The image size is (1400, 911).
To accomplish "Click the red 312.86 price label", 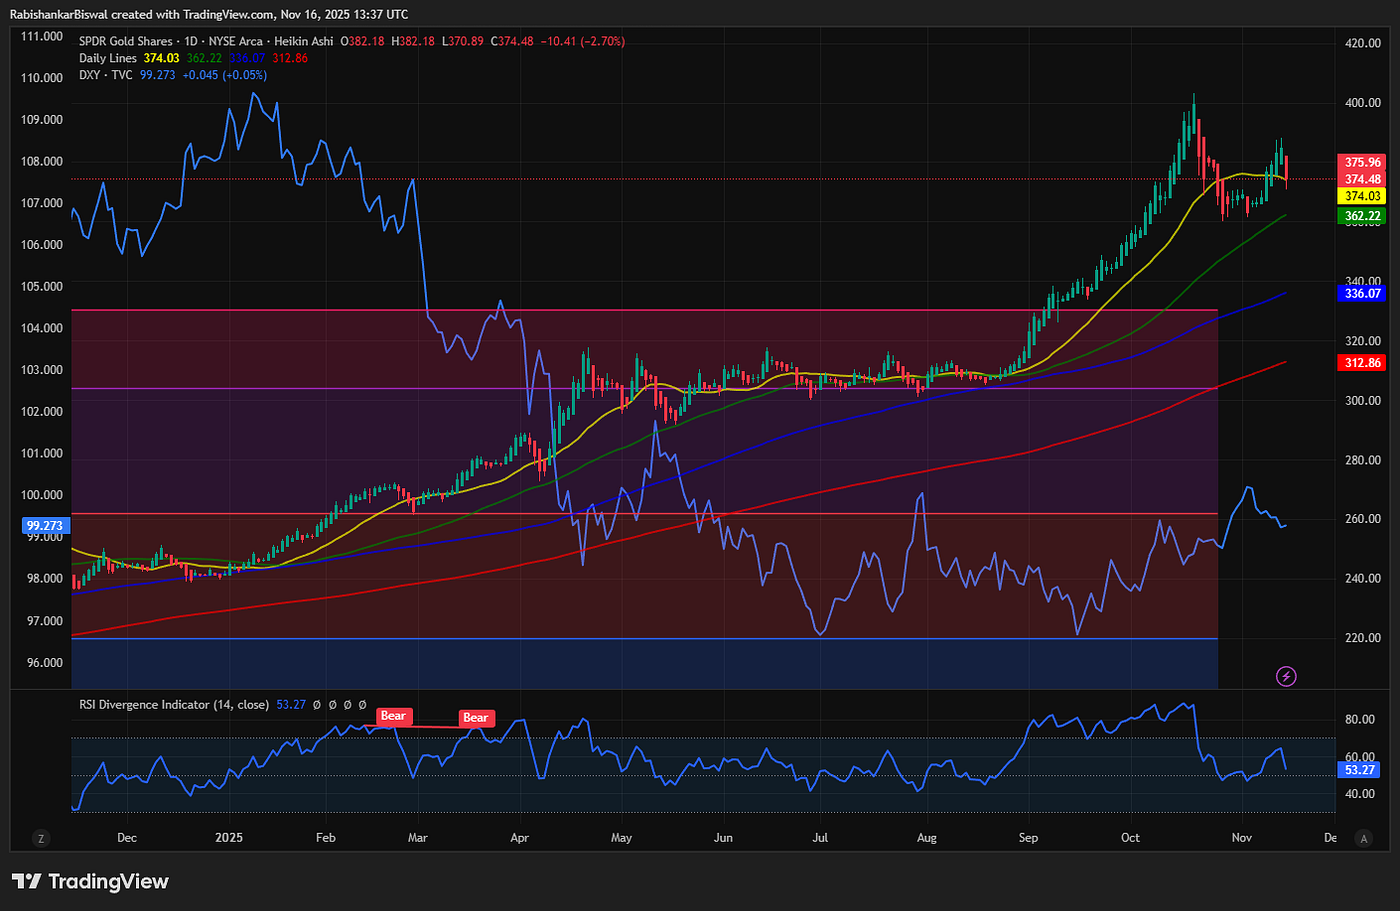I will [1362, 363].
